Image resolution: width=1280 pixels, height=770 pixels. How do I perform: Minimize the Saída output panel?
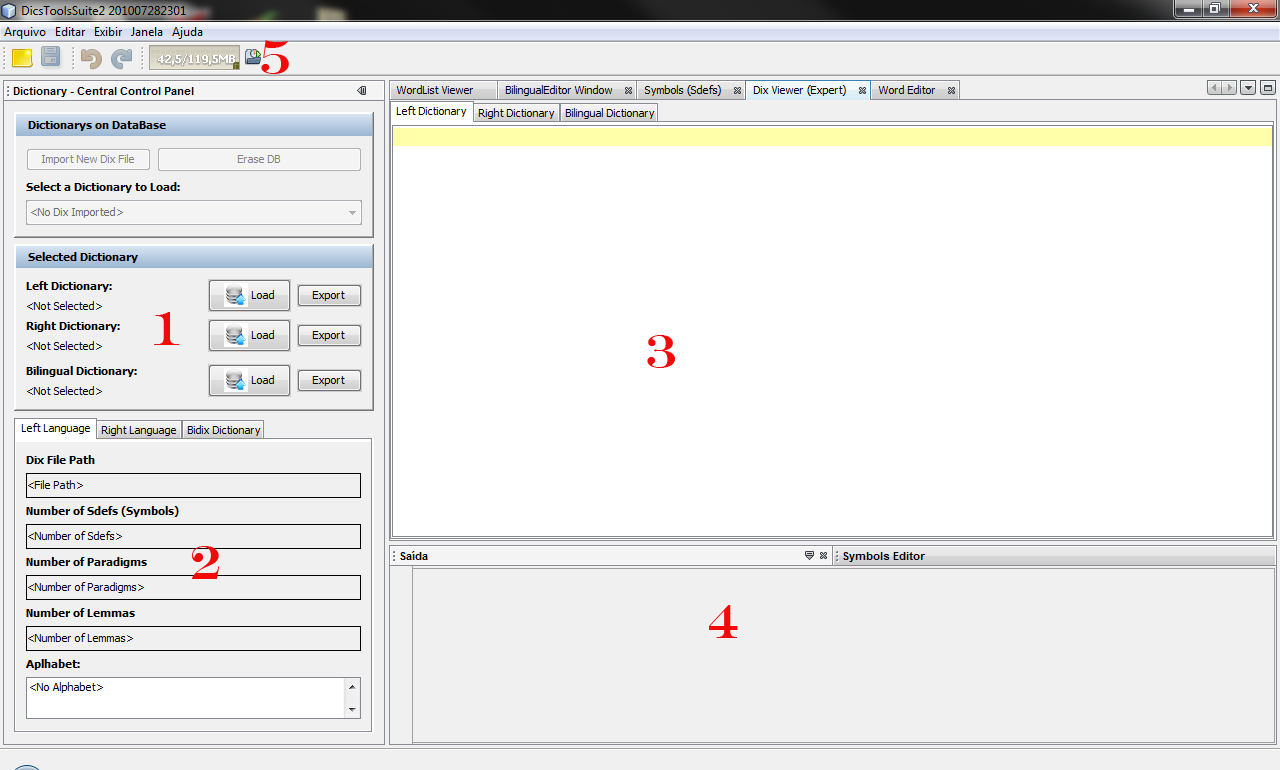coord(809,556)
